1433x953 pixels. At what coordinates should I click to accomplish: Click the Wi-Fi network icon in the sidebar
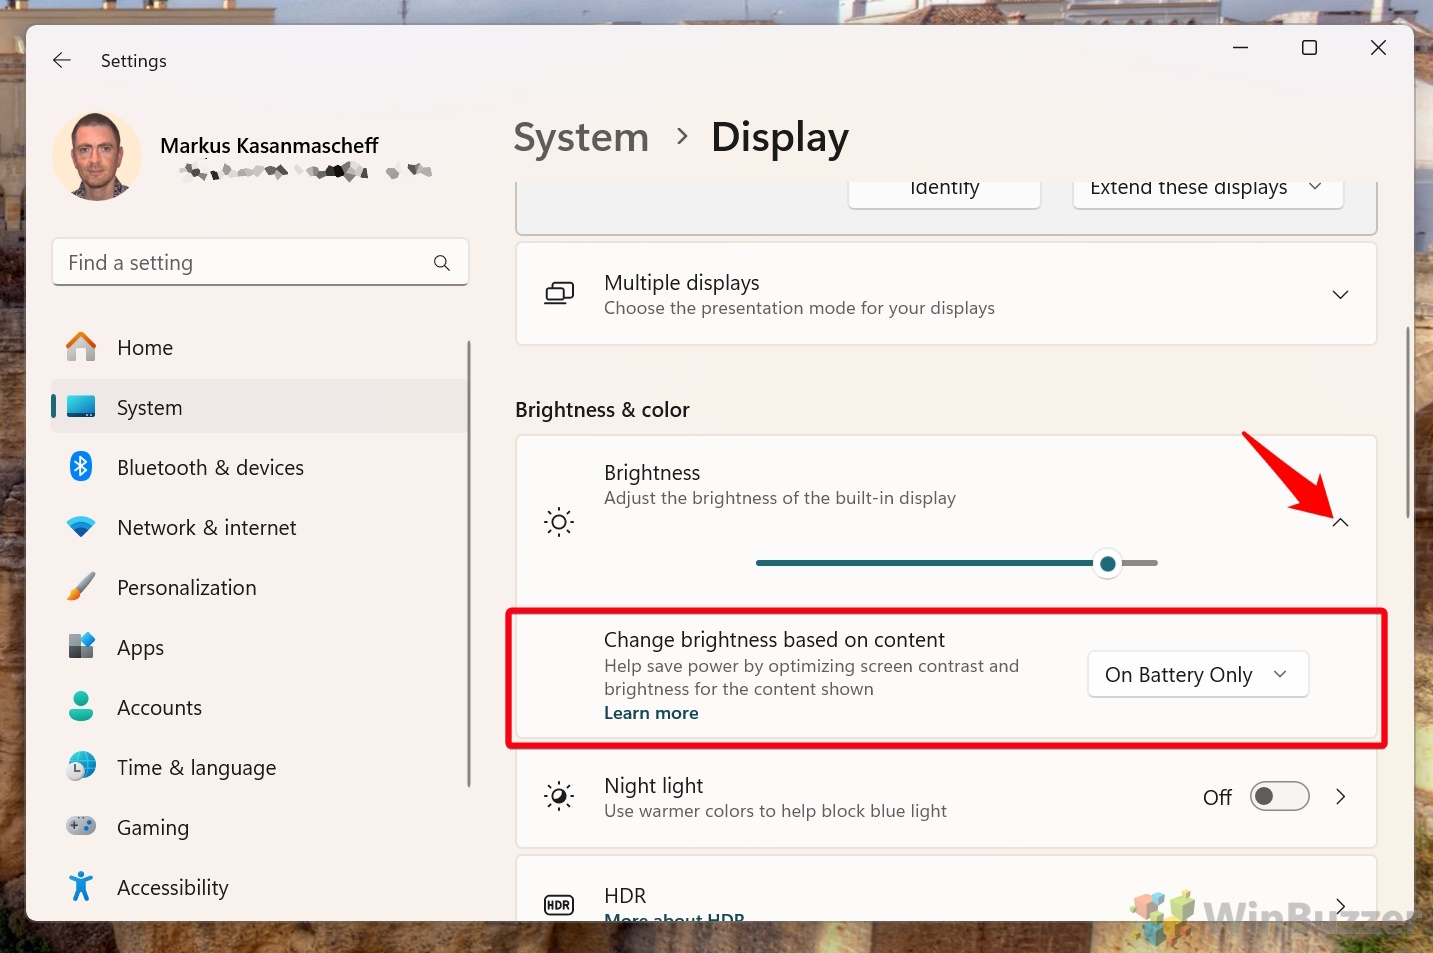point(81,527)
